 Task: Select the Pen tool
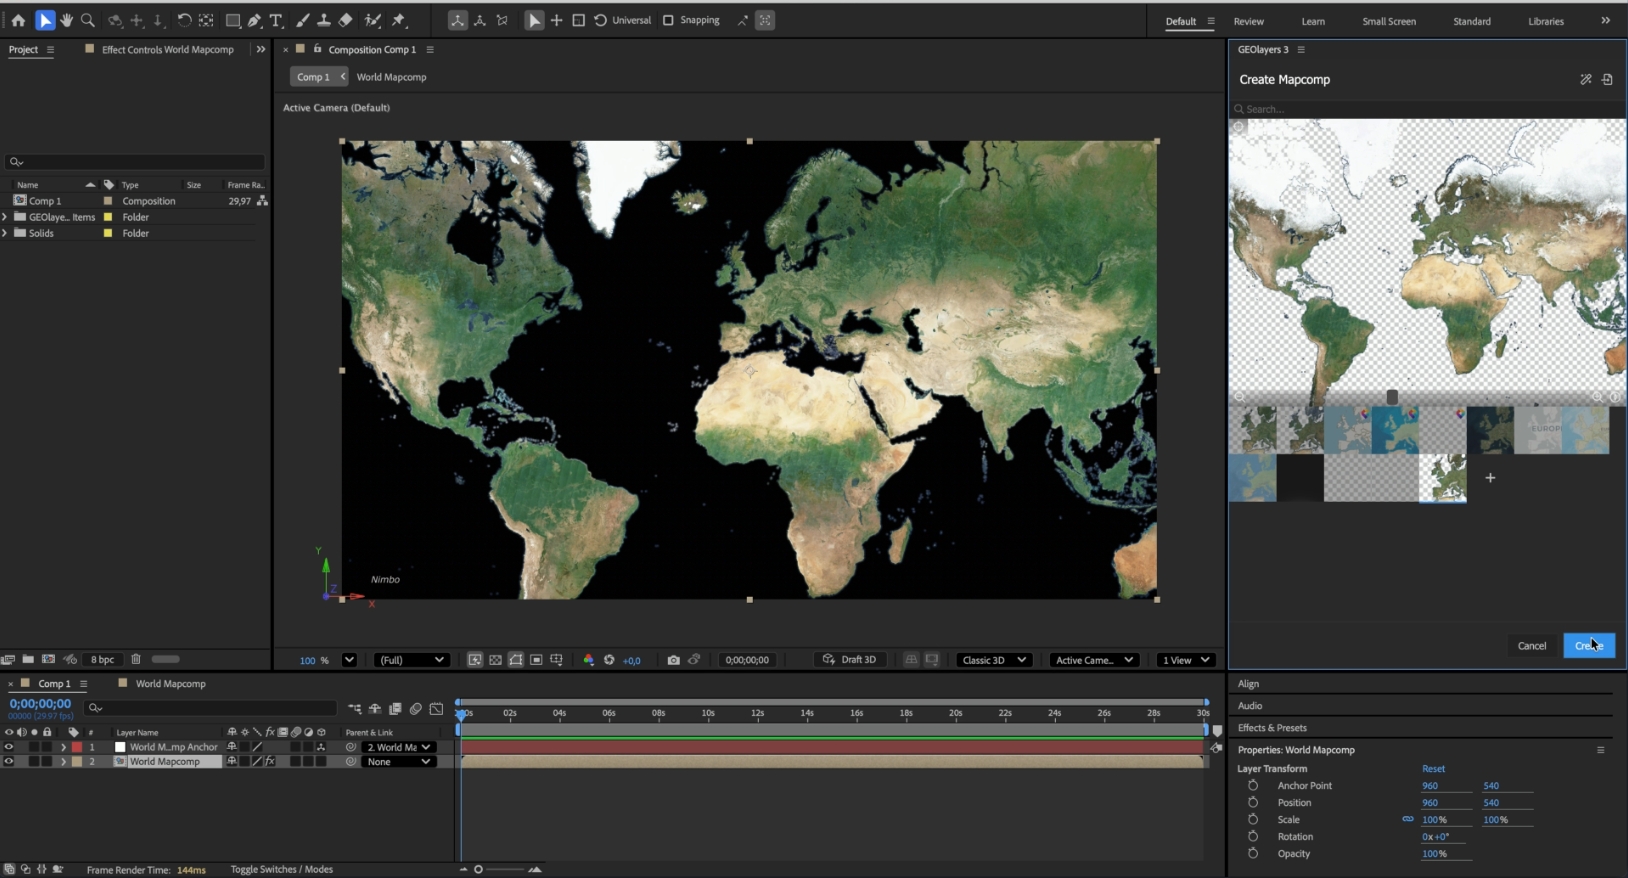255,20
